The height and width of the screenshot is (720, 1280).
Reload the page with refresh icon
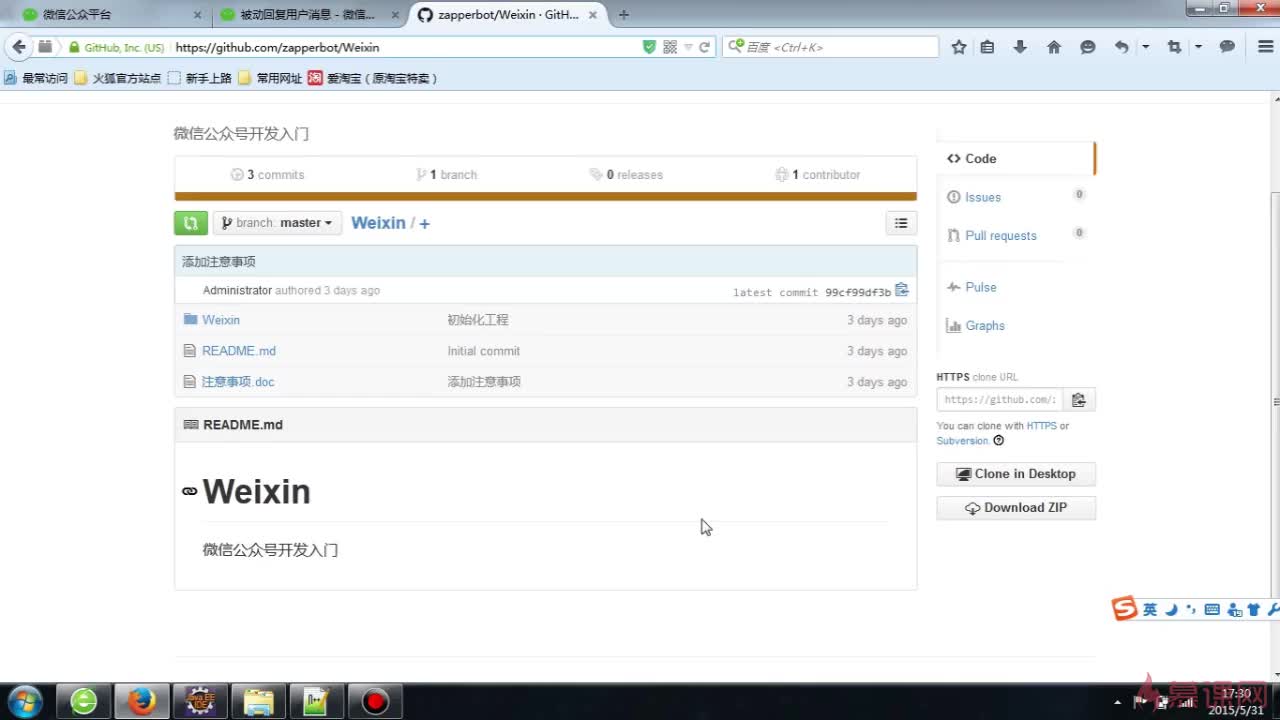704,47
